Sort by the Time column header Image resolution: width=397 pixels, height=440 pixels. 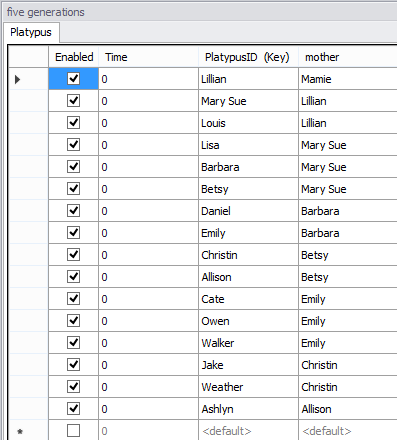pos(148,57)
